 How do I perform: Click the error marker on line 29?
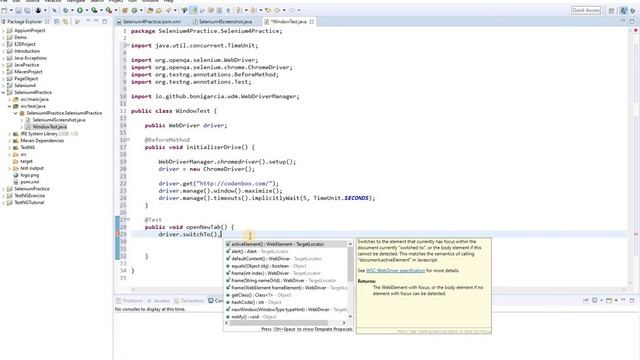(x=117, y=234)
